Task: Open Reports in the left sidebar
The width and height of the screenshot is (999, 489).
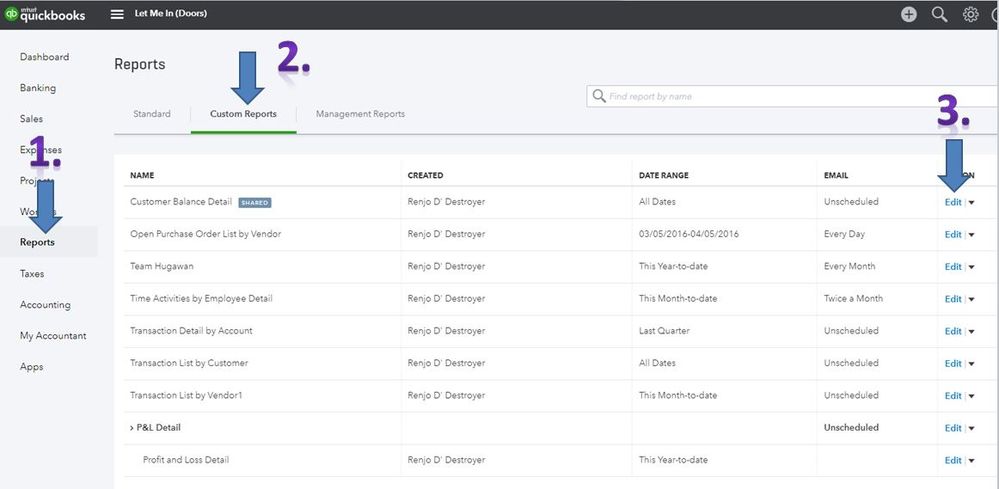Action: click(38, 242)
